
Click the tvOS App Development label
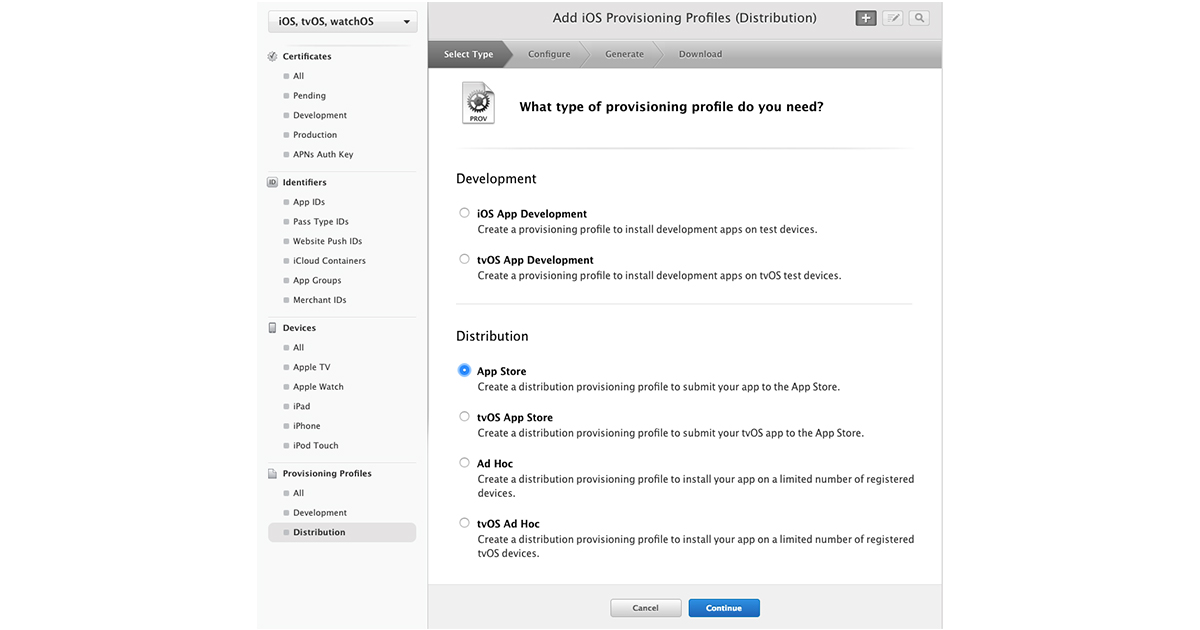tap(535, 260)
